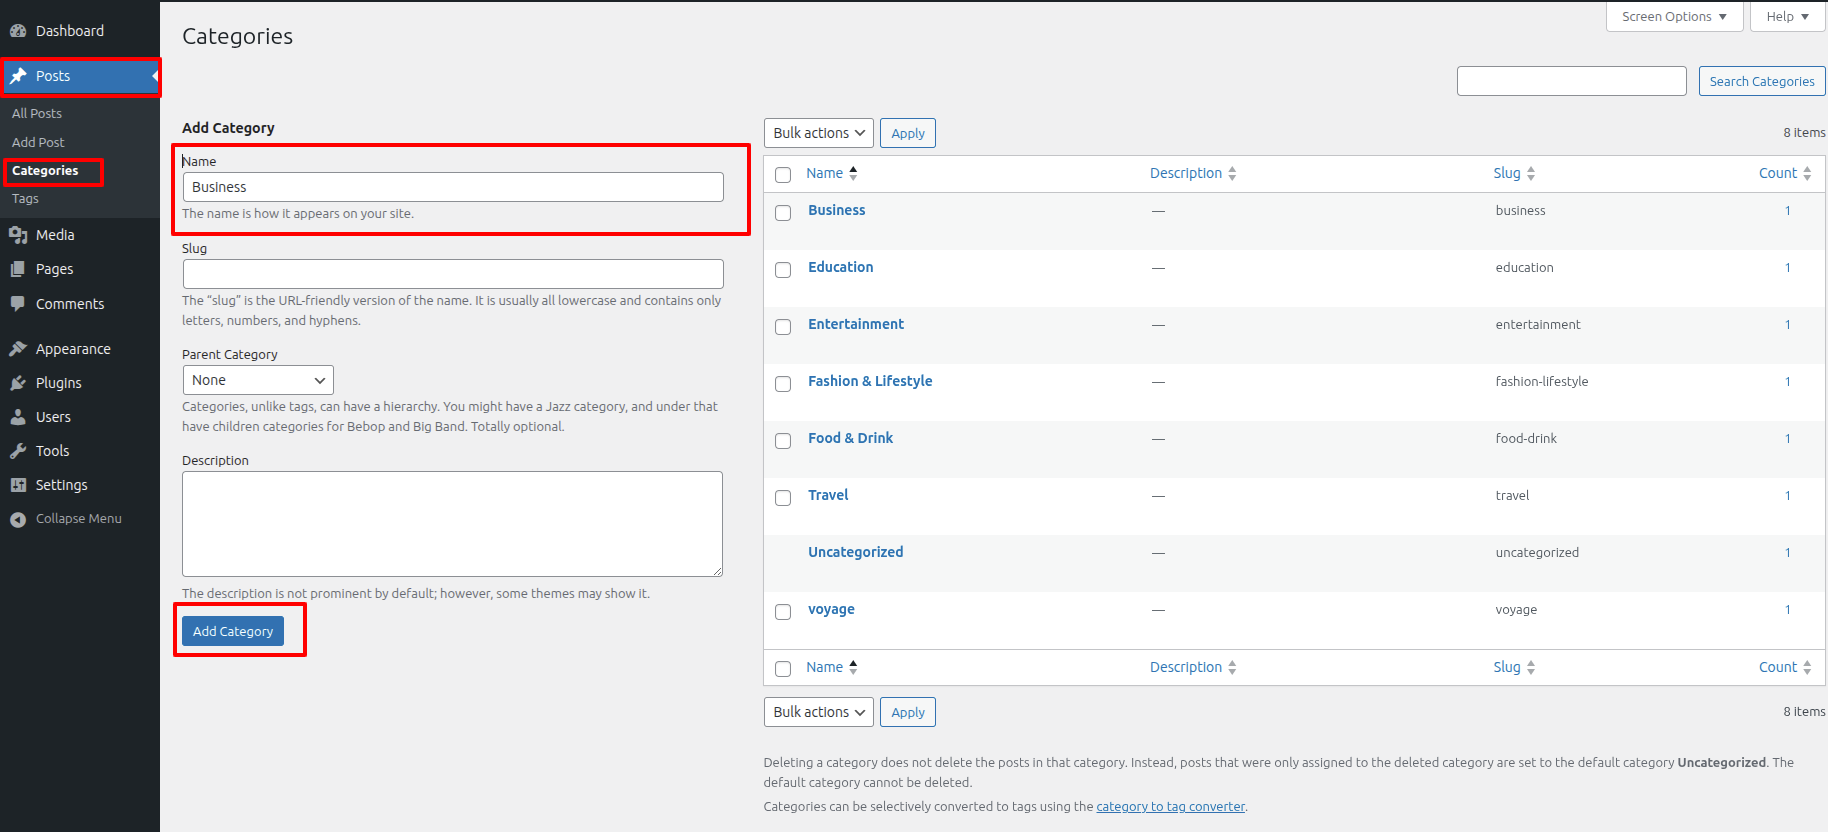
Task: Expand the Screen Options panel
Action: [x=1673, y=17]
